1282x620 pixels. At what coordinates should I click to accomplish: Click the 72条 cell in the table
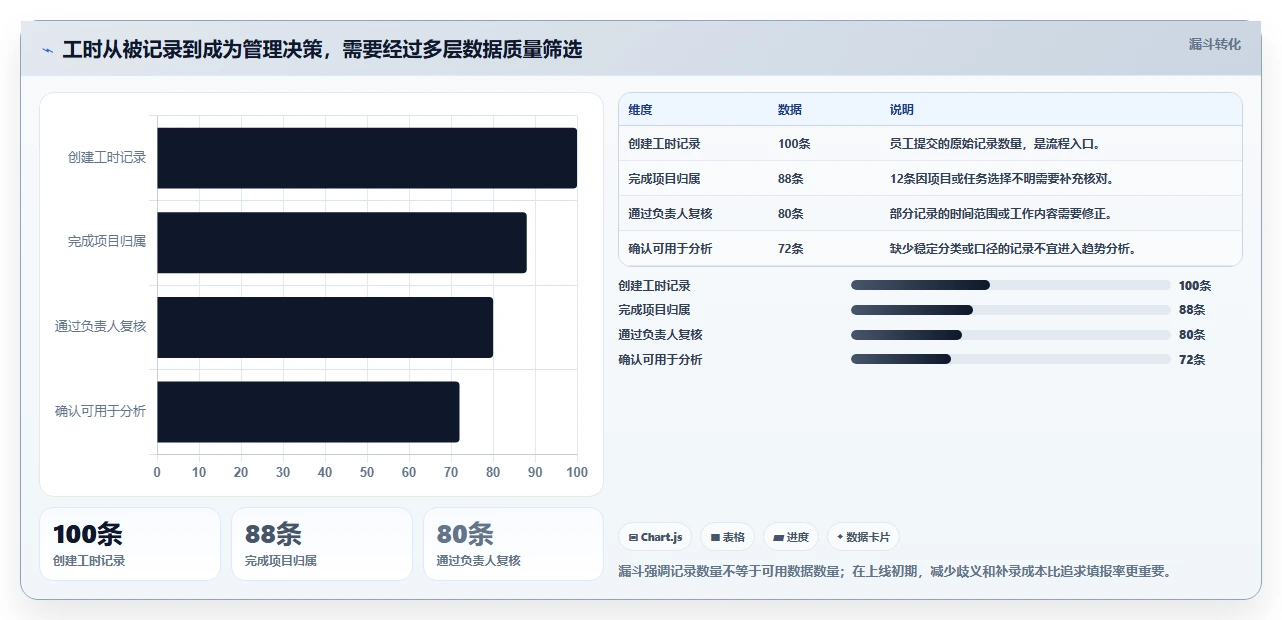791,249
